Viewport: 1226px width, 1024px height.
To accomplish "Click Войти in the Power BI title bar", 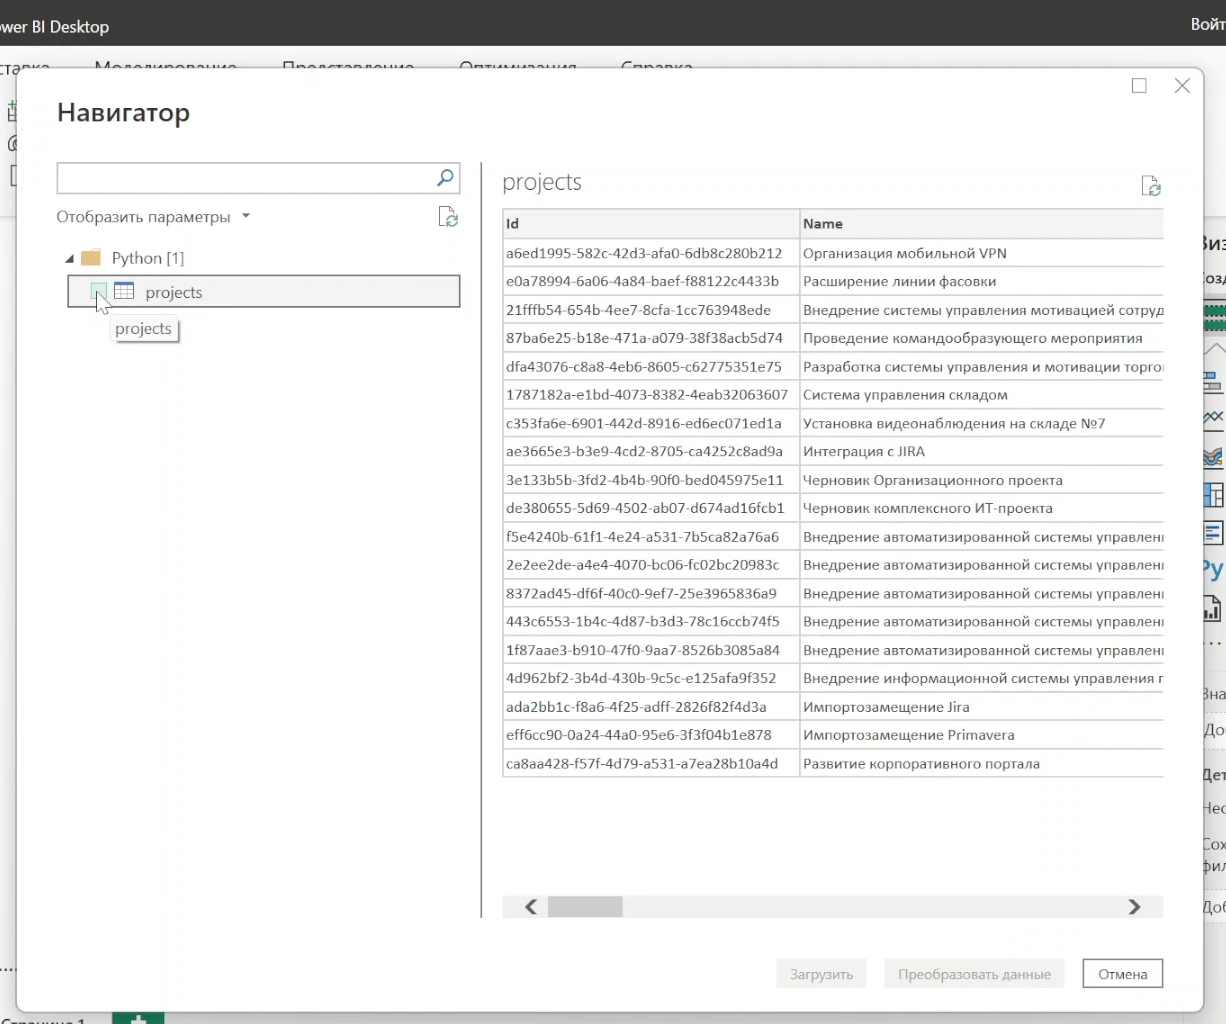I will (1208, 25).
